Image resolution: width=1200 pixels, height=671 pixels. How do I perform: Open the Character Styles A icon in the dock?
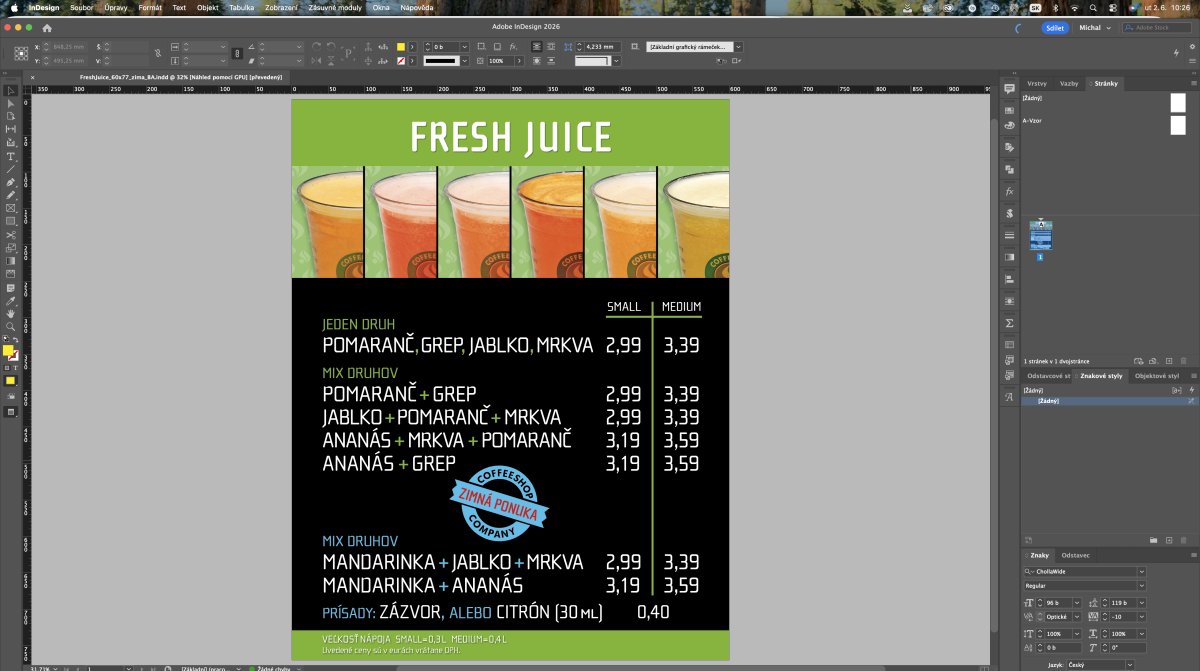coord(1009,397)
